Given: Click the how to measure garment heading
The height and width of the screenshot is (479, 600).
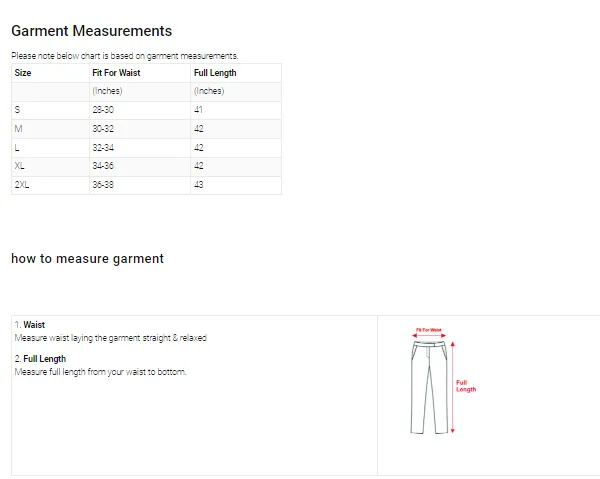Looking at the screenshot, I should pyautogui.click(x=87, y=259).
